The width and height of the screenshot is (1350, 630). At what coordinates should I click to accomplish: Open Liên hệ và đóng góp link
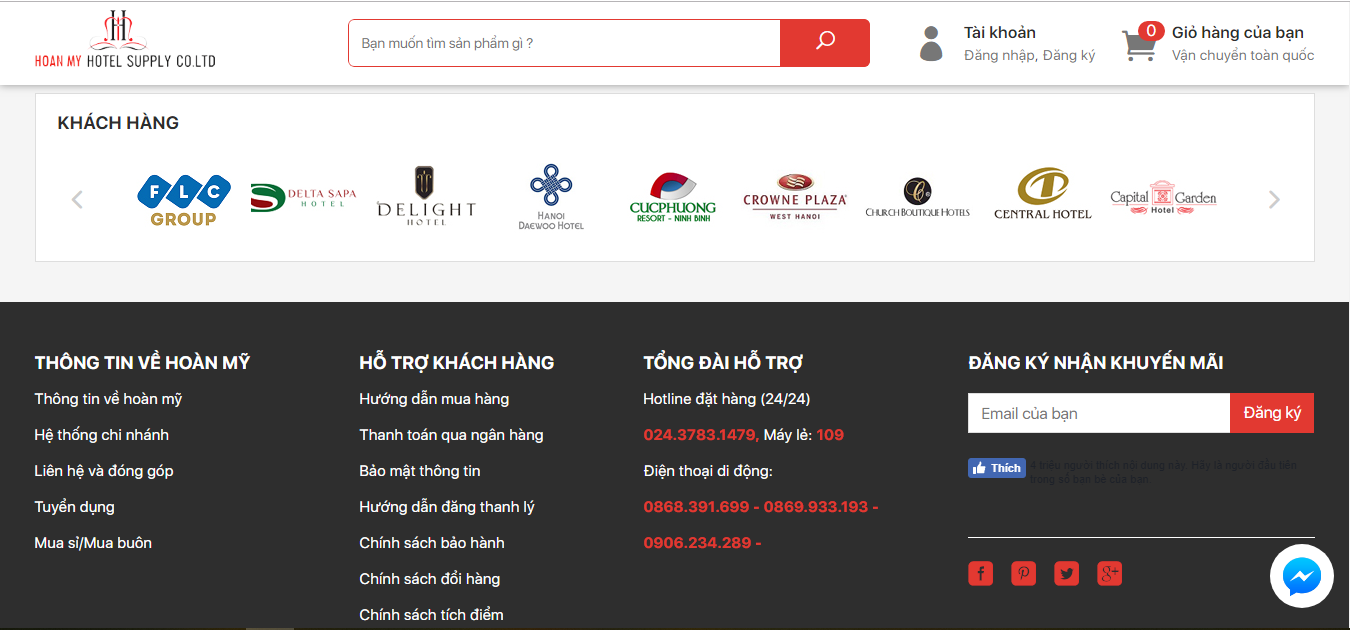104,471
